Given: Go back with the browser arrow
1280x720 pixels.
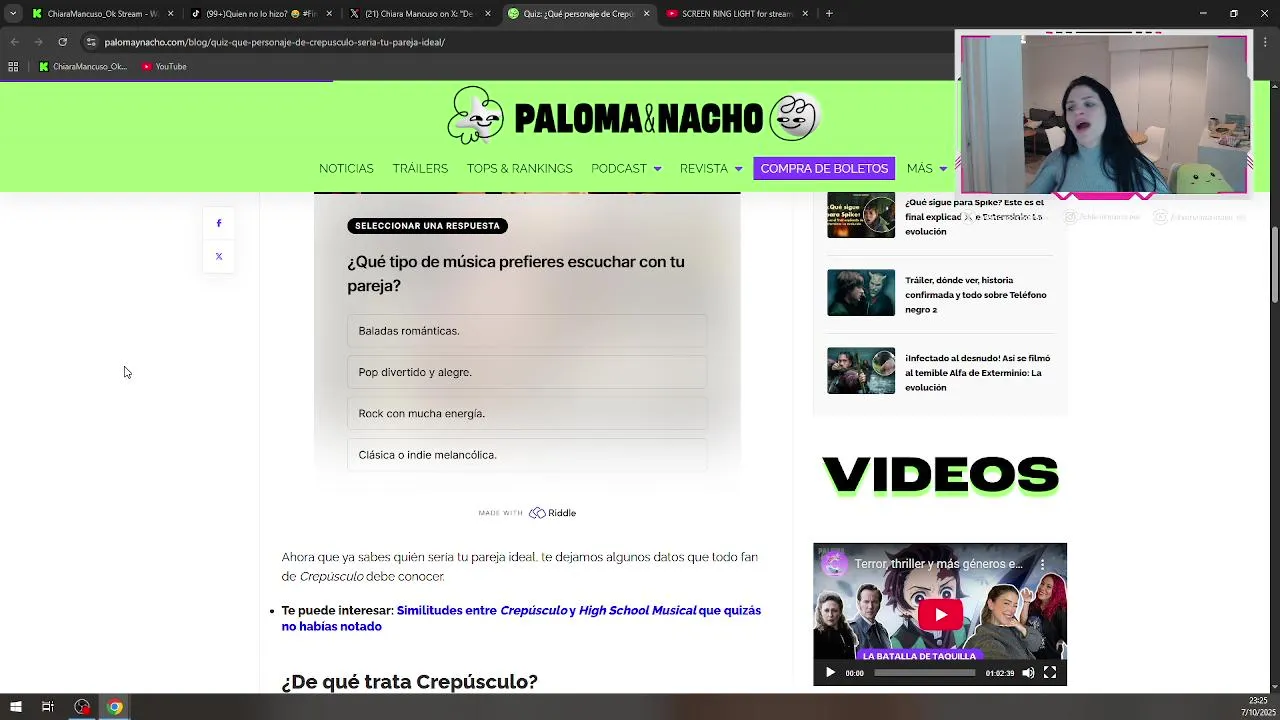Looking at the screenshot, I should pos(14,42).
